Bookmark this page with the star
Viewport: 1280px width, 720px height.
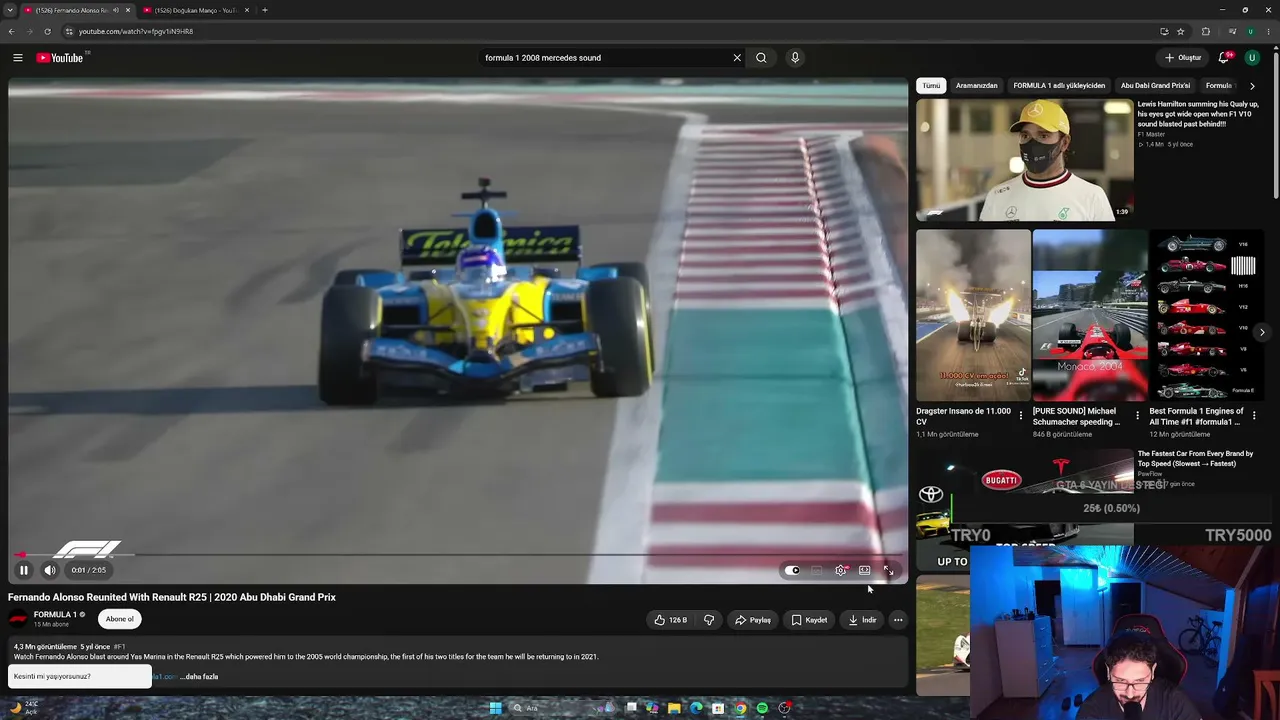pyautogui.click(x=1181, y=31)
